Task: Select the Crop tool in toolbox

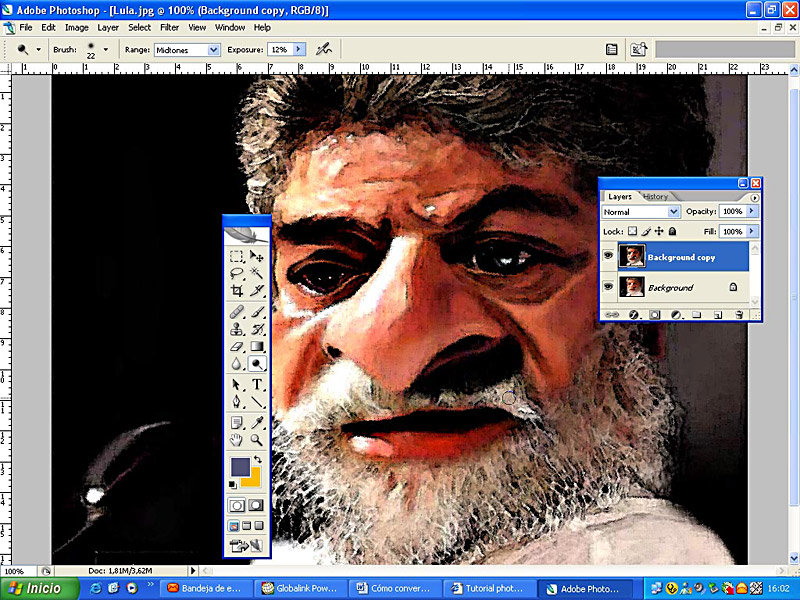Action: (x=237, y=291)
